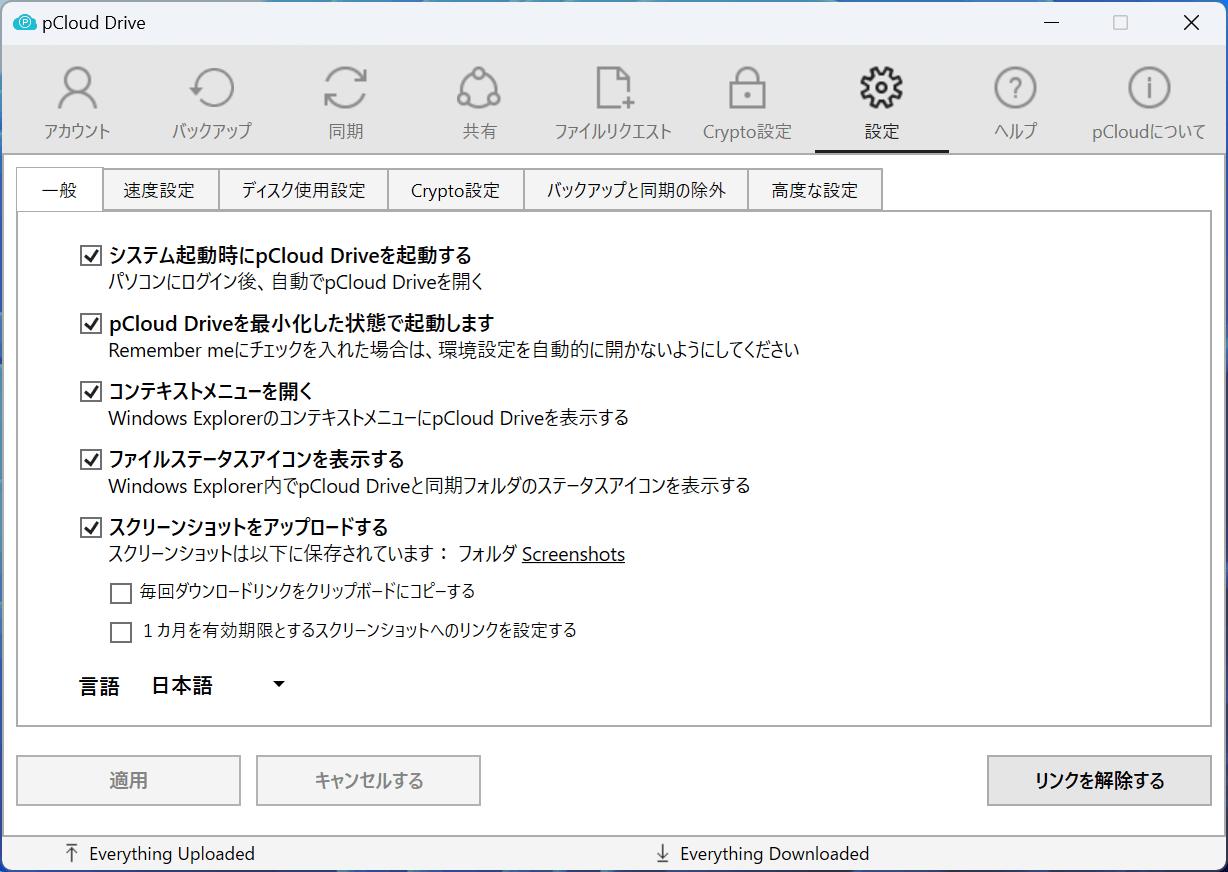Screen dimensions: 1228x872
Task: Click the Everything Uploaded status text
Action: click(x=172, y=854)
